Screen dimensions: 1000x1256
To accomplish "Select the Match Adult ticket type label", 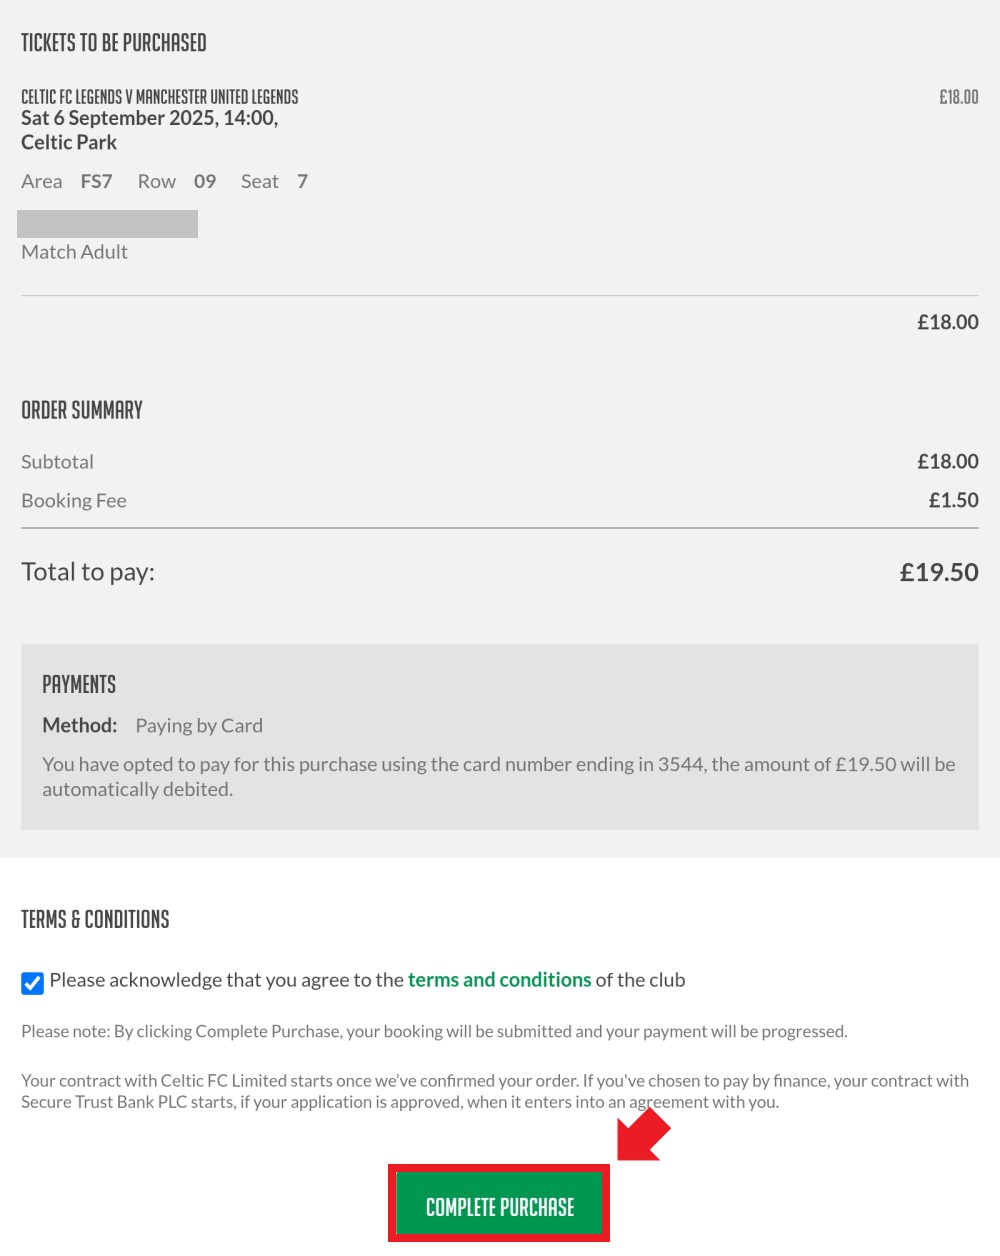I will tap(75, 252).
